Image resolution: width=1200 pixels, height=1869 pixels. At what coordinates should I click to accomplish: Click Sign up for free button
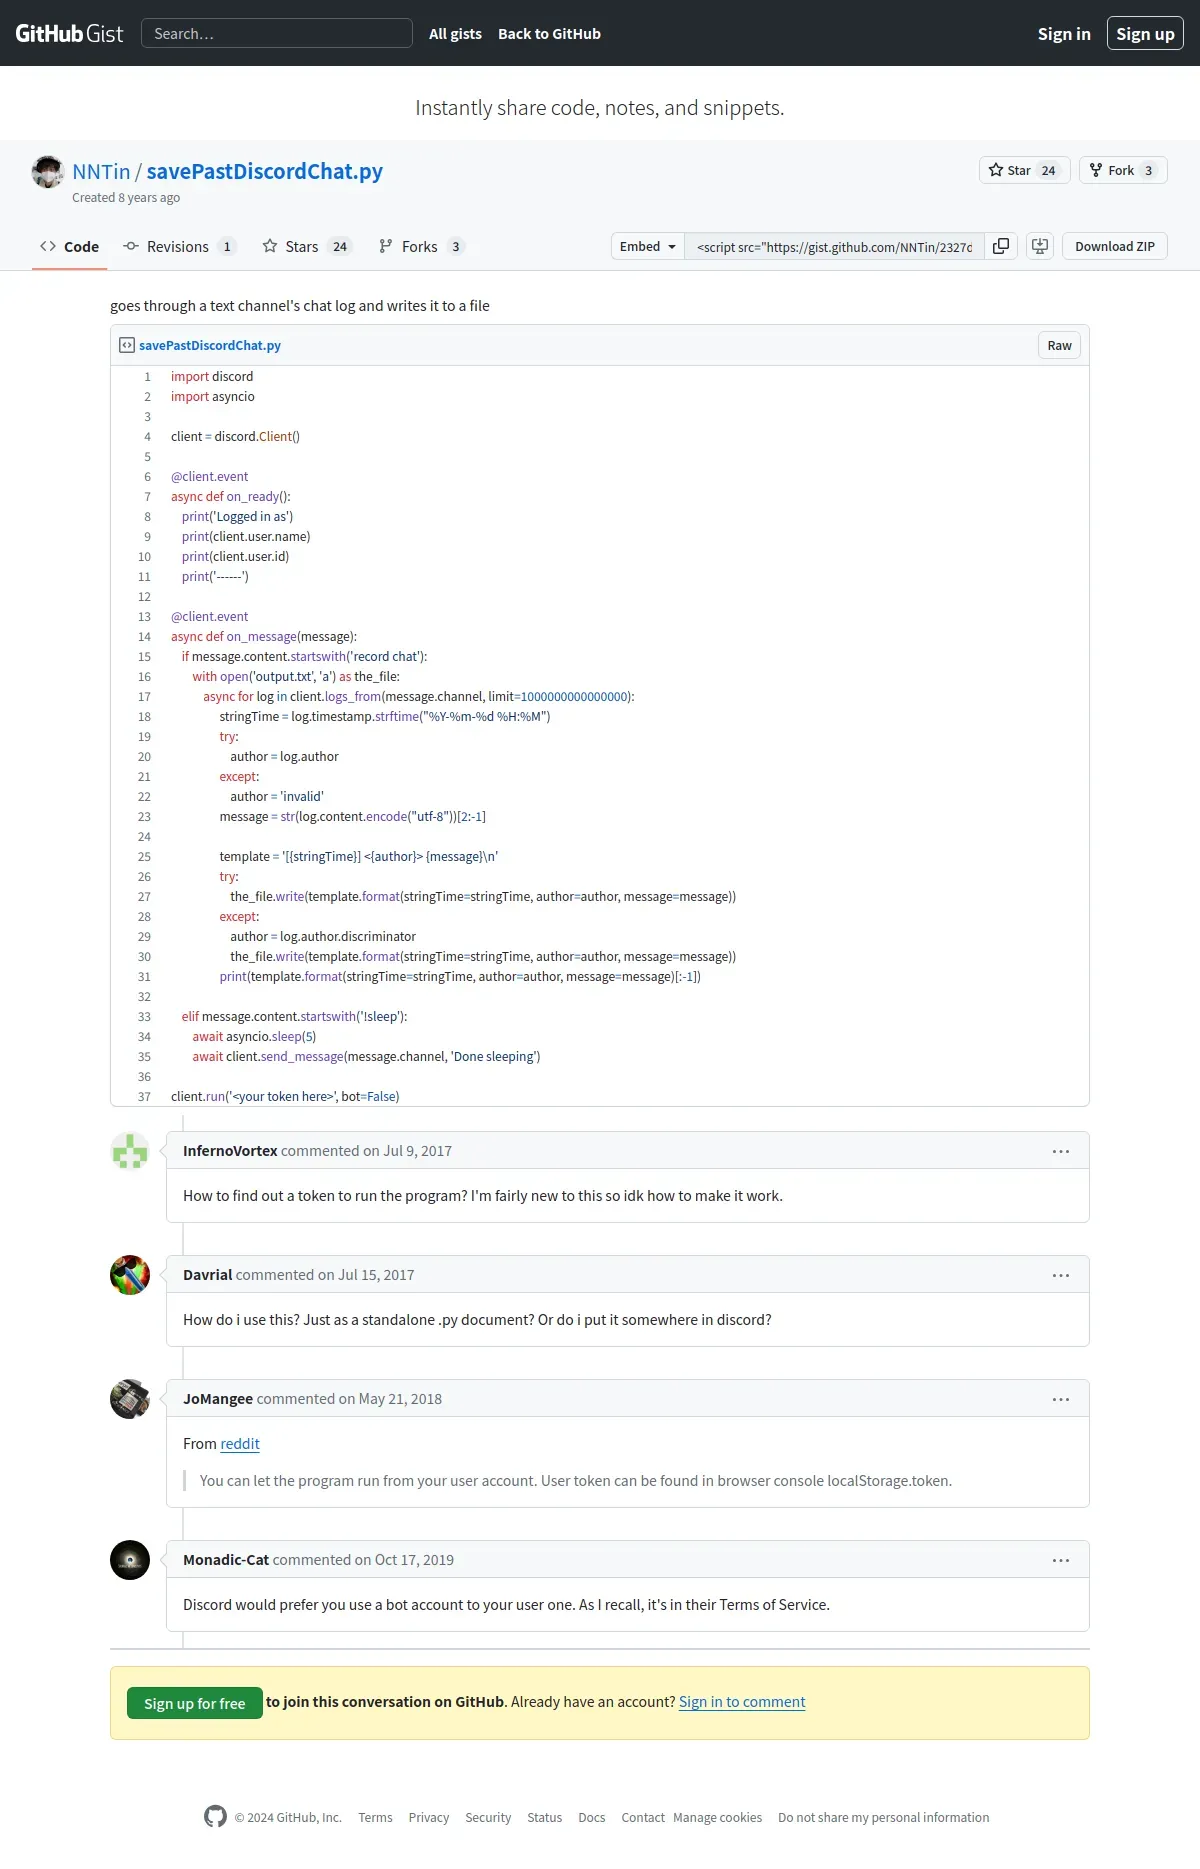pos(195,1703)
